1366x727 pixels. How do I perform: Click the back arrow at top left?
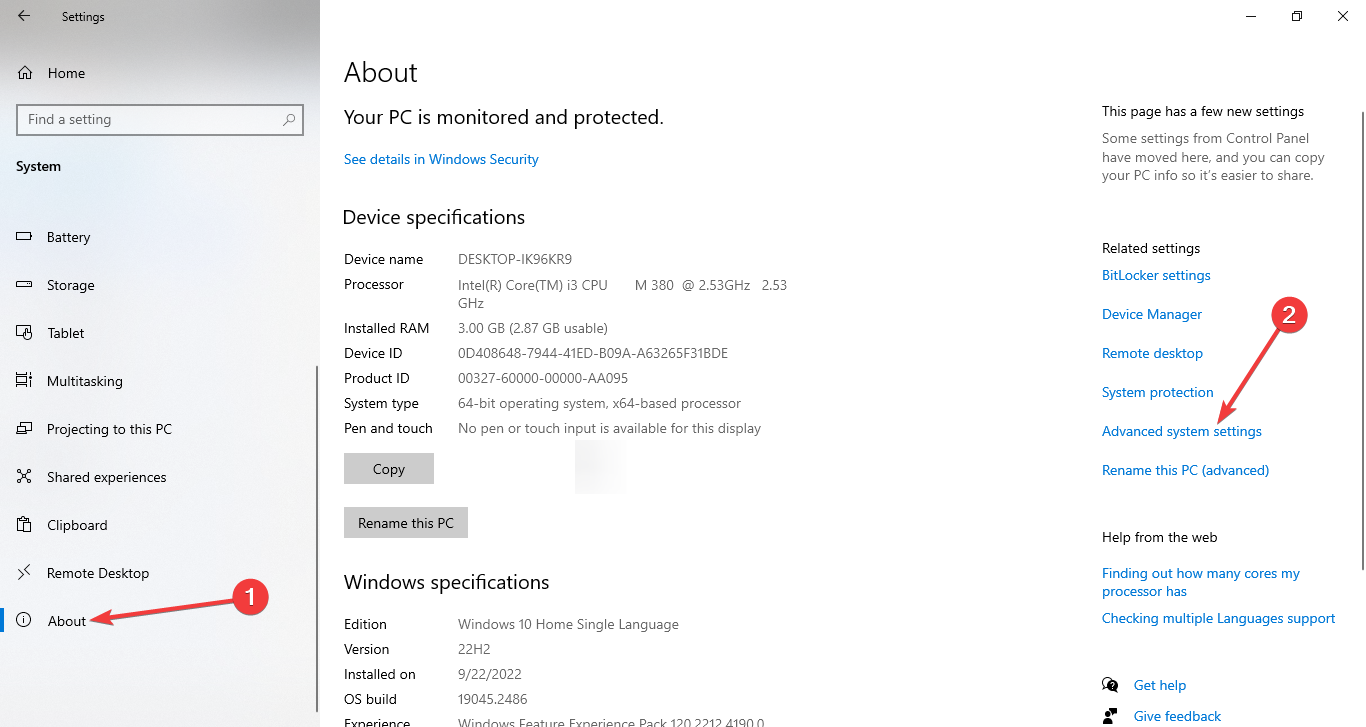tap(23, 16)
